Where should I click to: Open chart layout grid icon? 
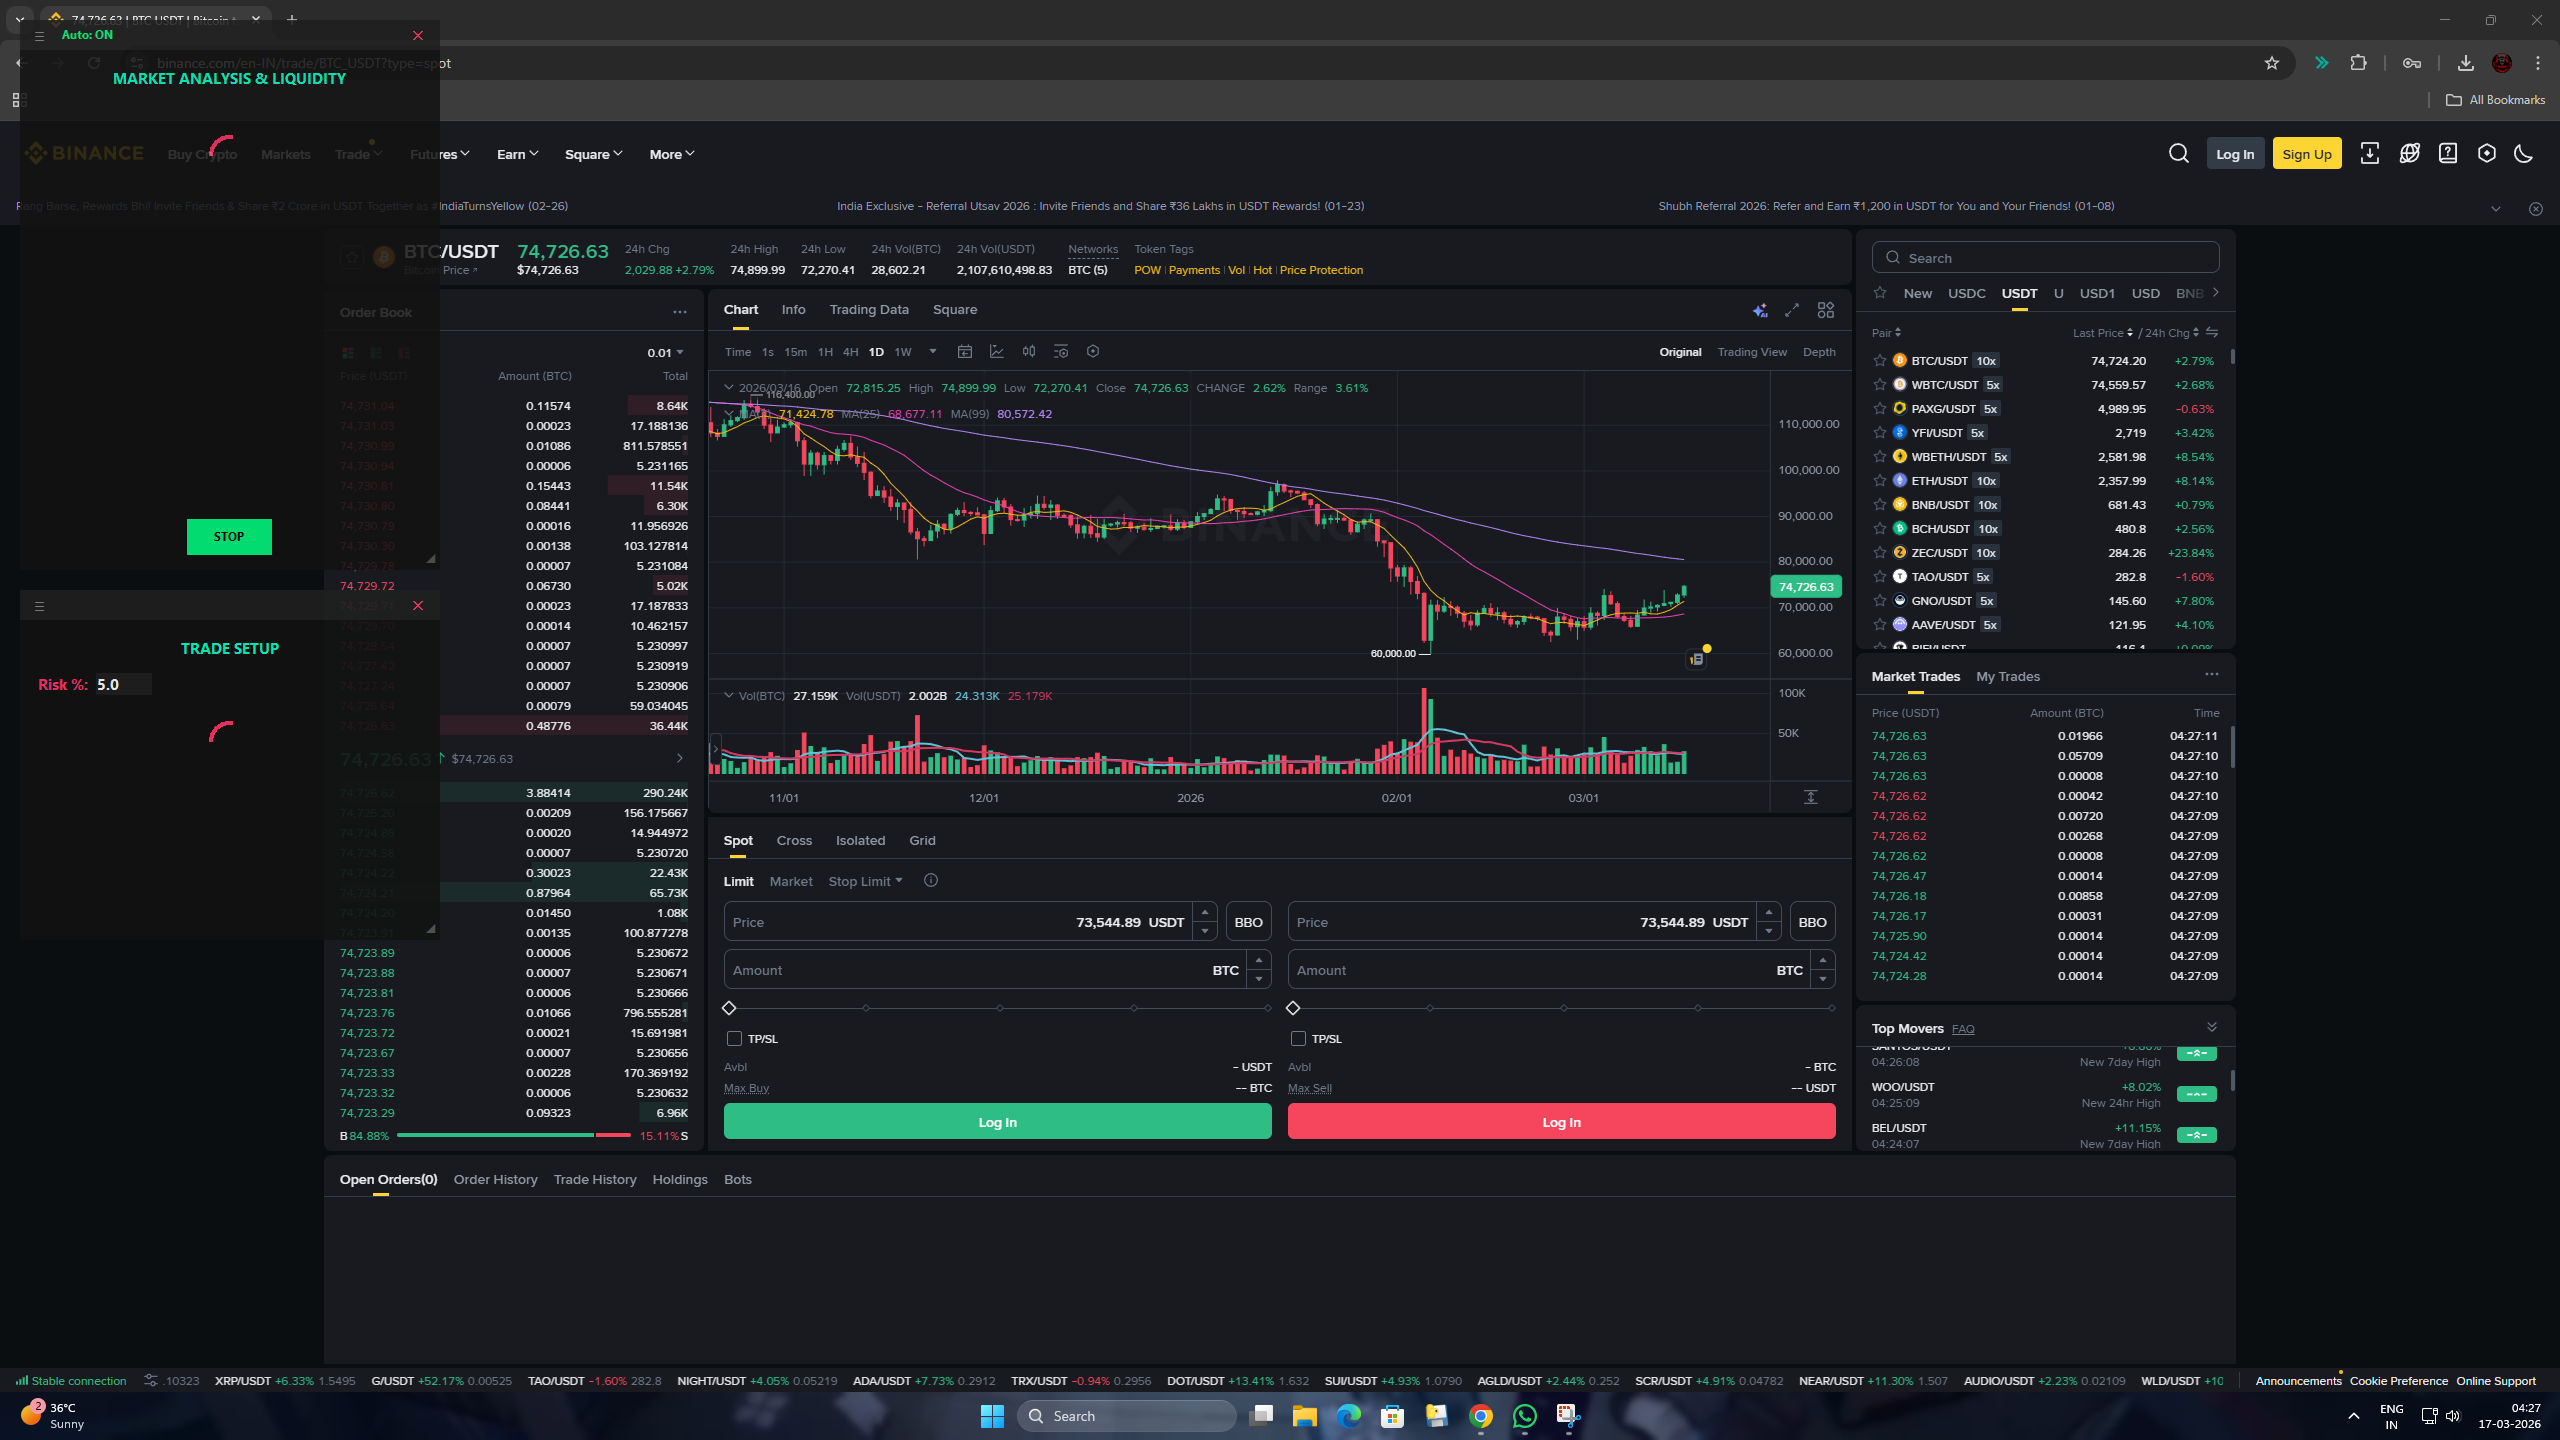pos(1826,311)
